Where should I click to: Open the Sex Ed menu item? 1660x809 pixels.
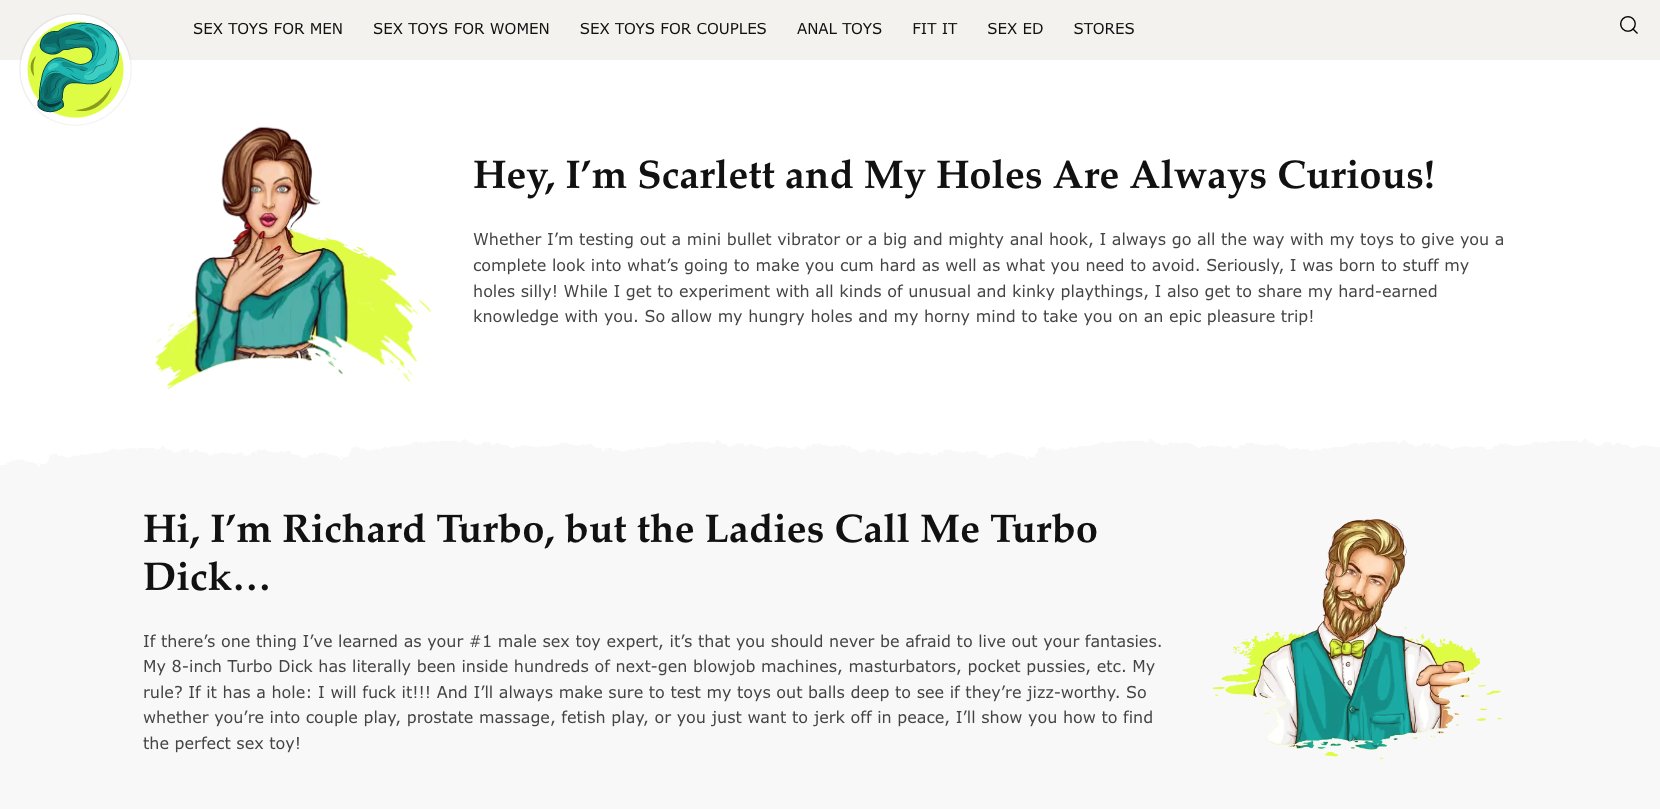pyautogui.click(x=1015, y=29)
